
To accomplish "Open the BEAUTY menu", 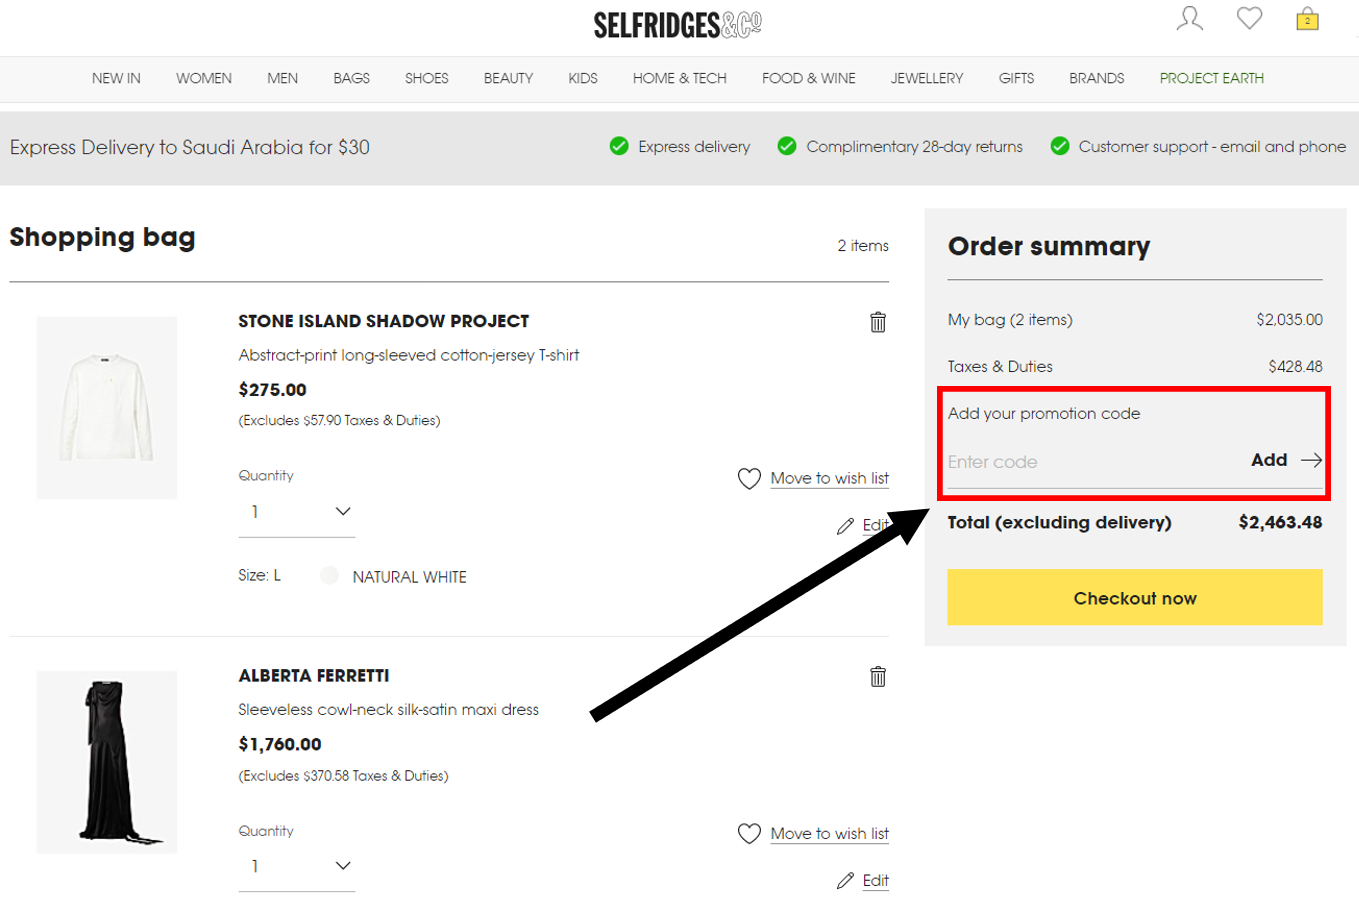I will pyautogui.click(x=508, y=78).
